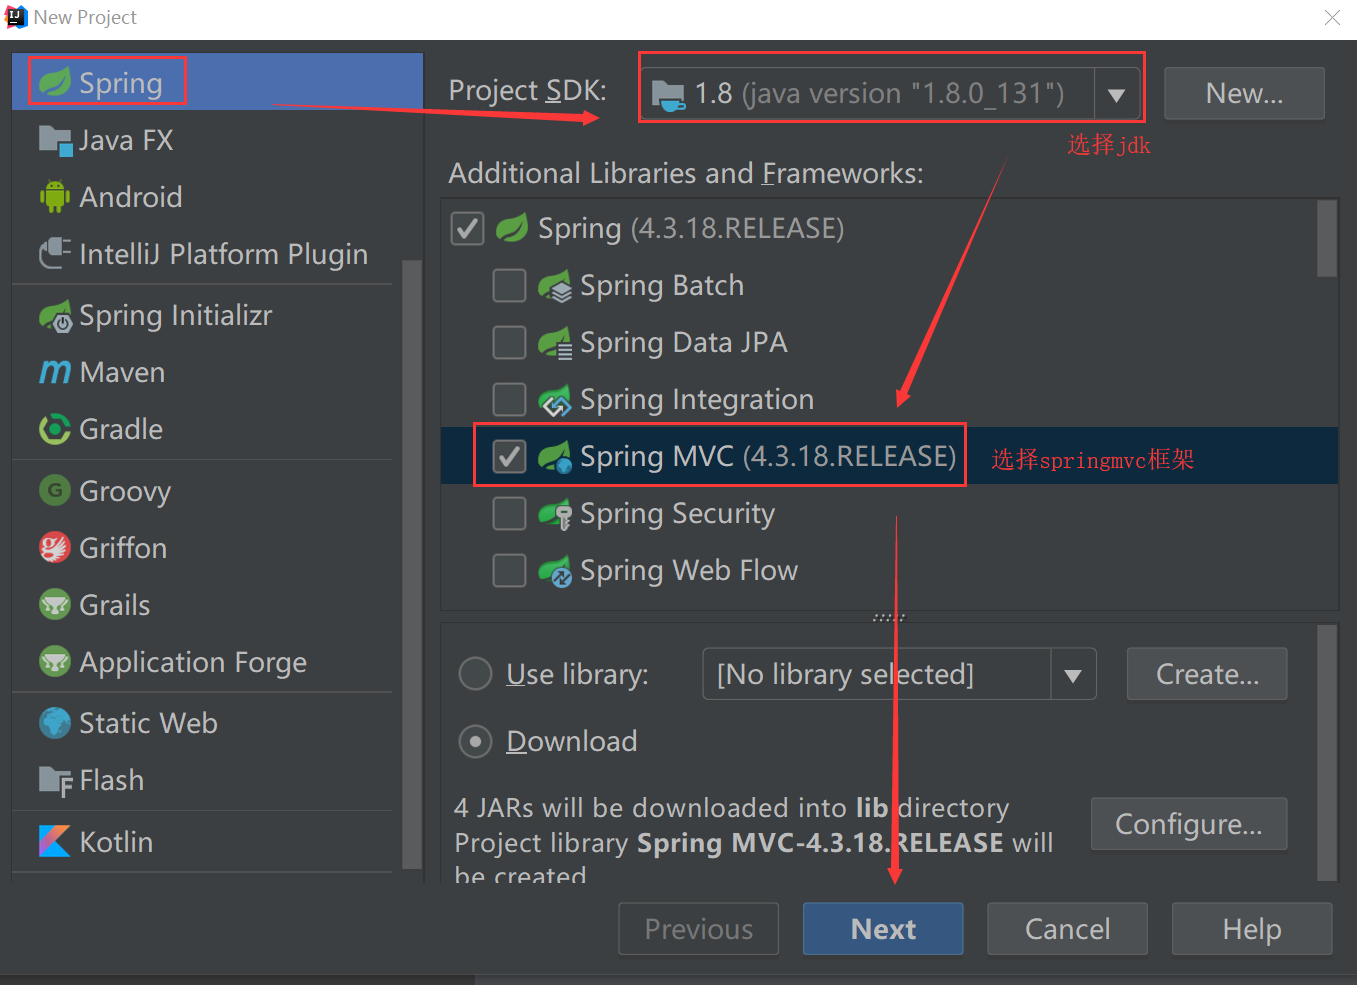This screenshot has height=985, width=1357.
Task: Click the Spring Web Flow icon
Action: point(555,571)
